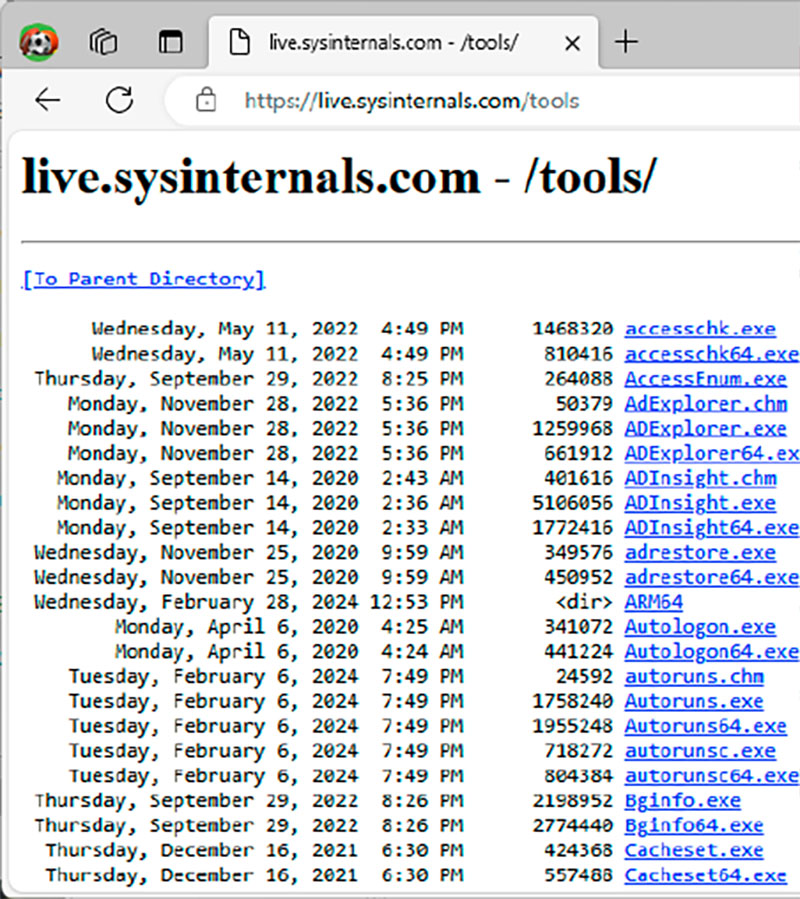
Task: Download accesschk.exe
Action: [x=700, y=329]
